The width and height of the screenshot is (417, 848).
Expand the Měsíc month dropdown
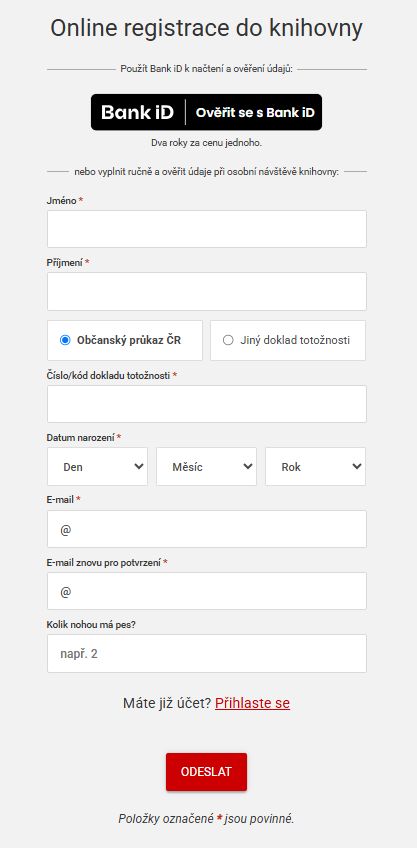207,467
